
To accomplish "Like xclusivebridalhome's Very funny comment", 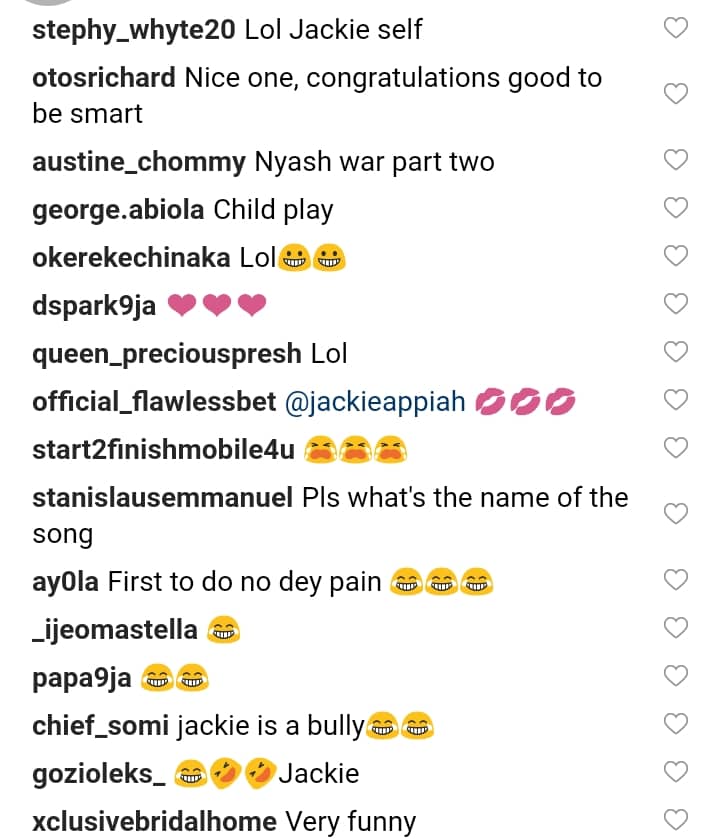I will (677, 820).
